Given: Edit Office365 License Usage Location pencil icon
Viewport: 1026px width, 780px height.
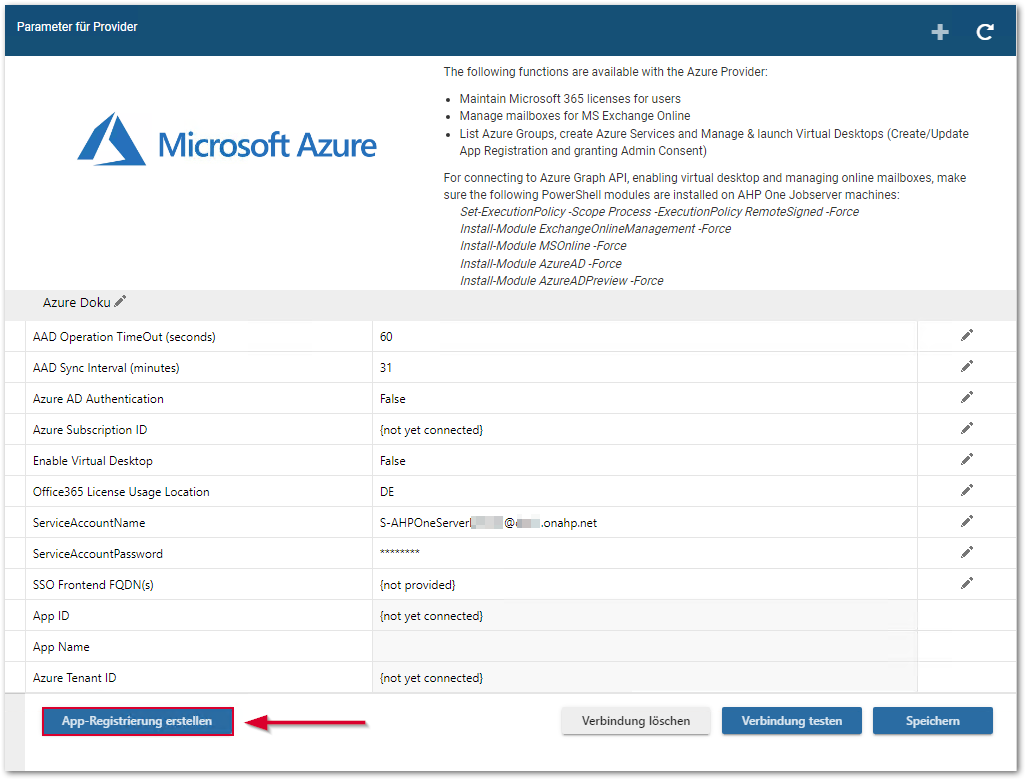Looking at the screenshot, I should click(x=966, y=490).
